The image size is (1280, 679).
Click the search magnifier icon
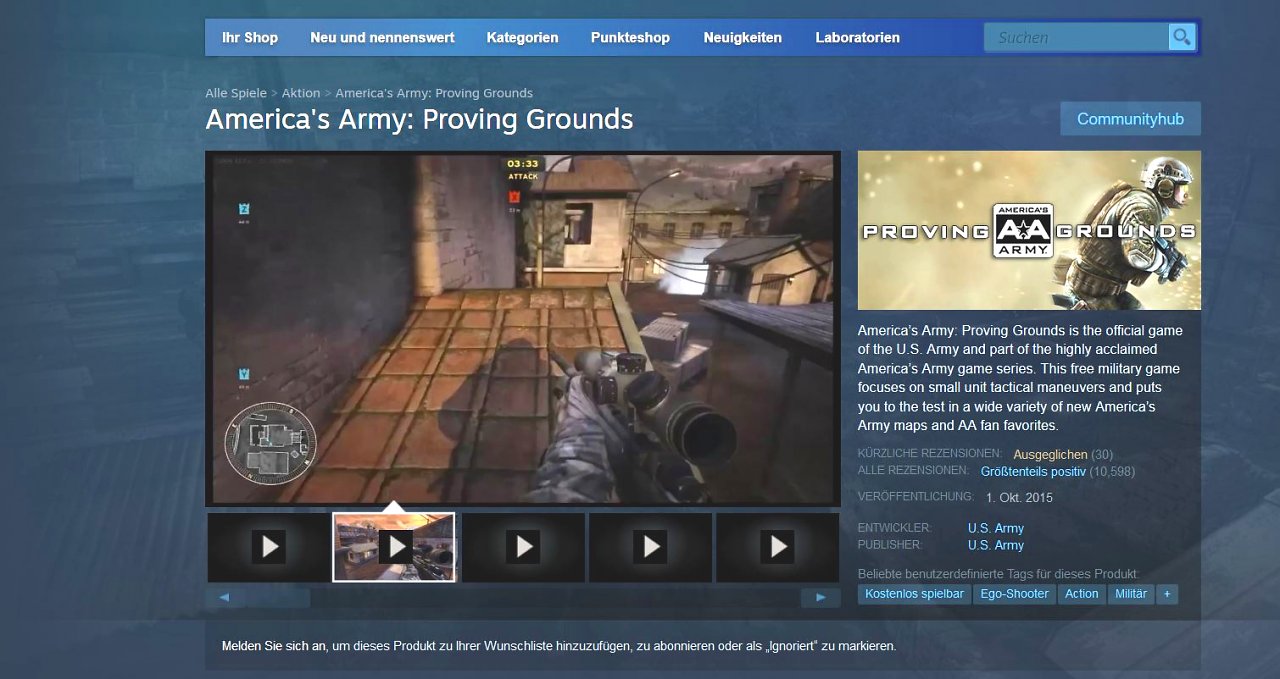pos(1182,37)
